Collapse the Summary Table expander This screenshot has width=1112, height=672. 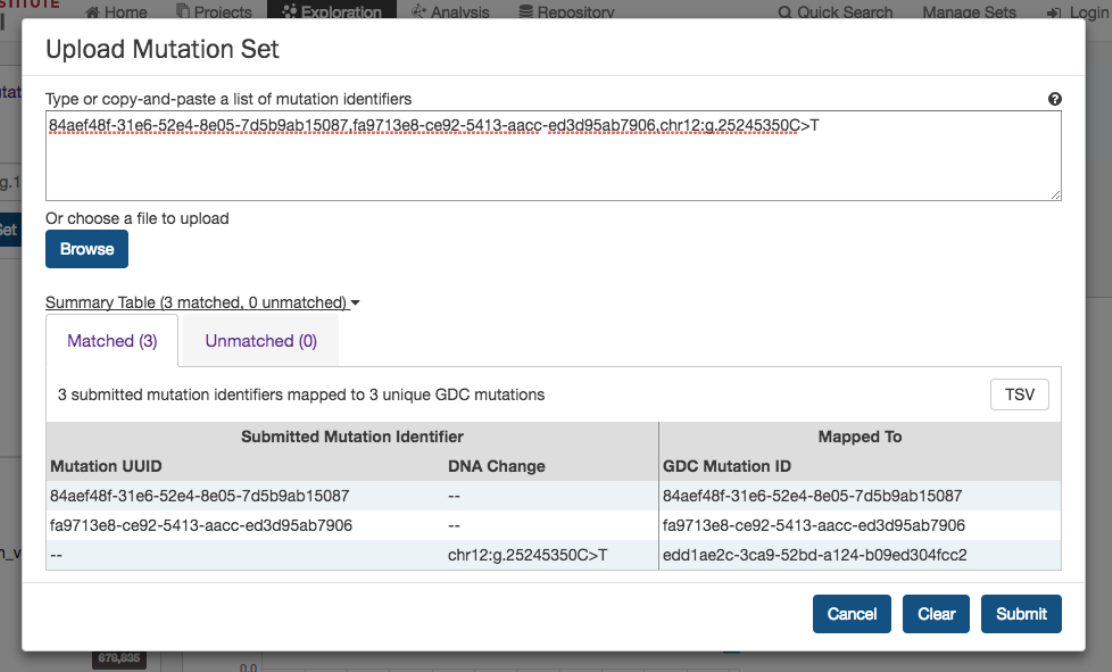(x=202, y=302)
